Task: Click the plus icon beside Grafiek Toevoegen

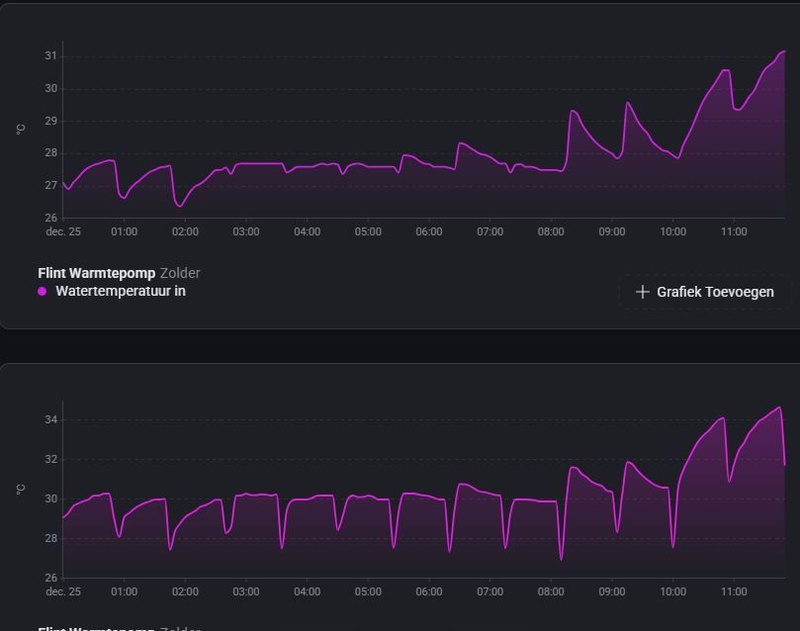Action: (x=642, y=292)
